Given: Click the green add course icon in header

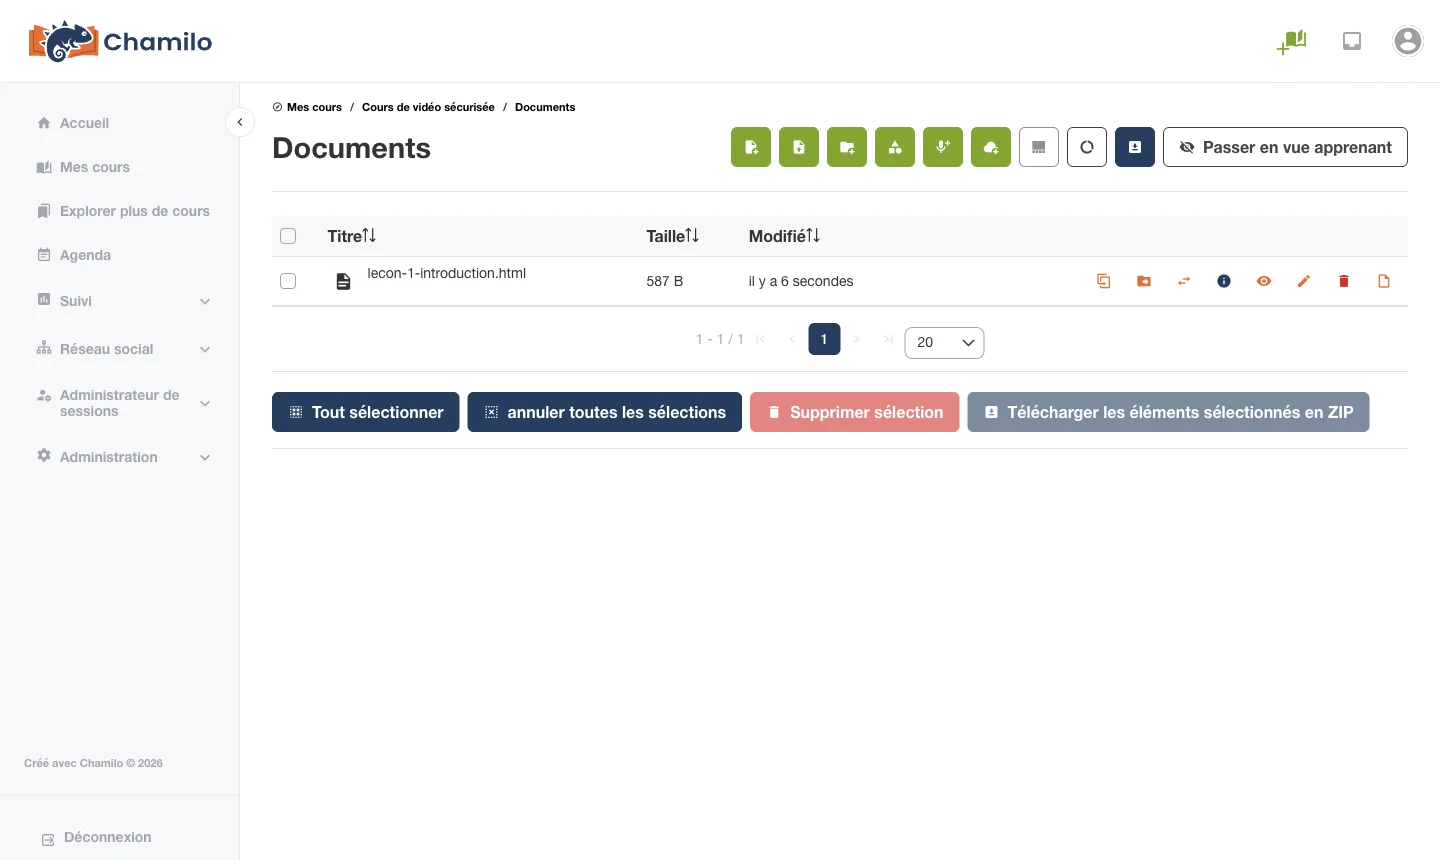Looking at the screenshot, I should coord(1292,41).
